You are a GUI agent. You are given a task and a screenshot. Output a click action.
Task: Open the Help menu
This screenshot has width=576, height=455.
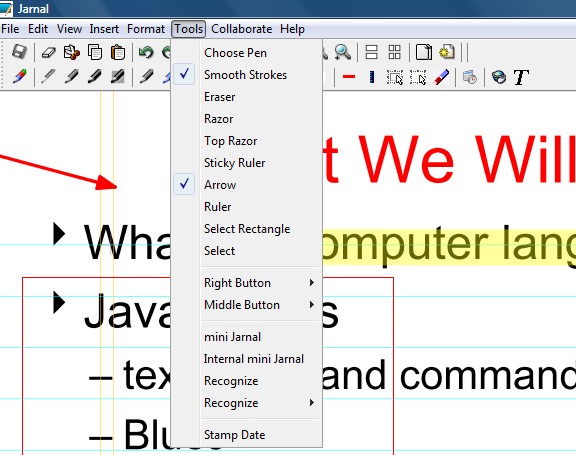292,29
